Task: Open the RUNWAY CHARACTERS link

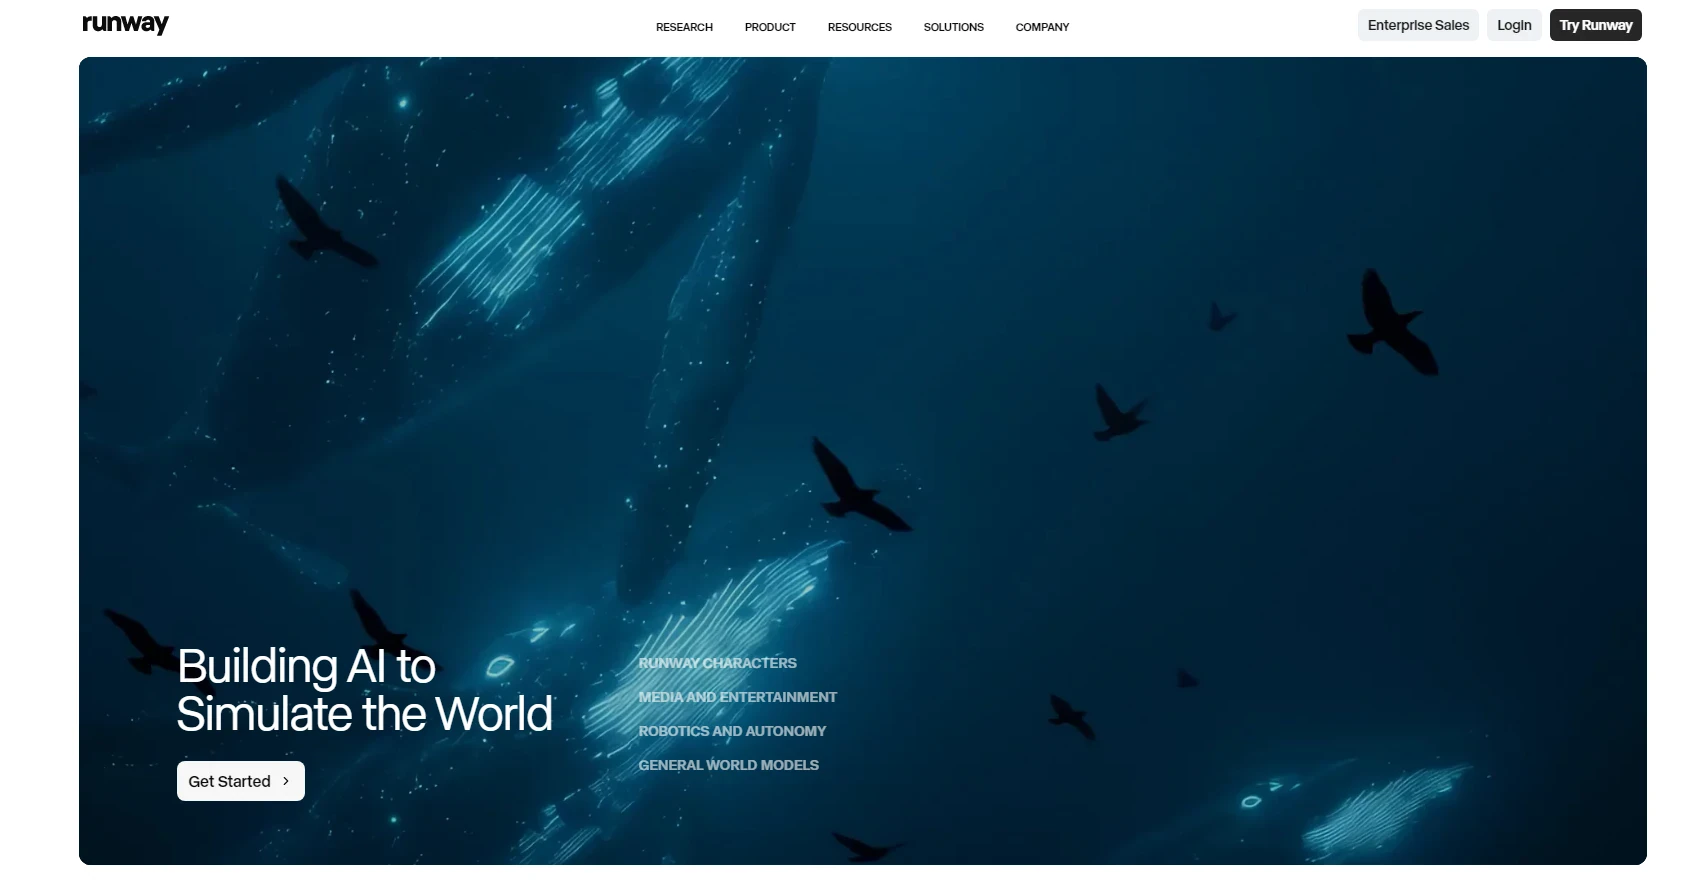Action: pos(717,663)
